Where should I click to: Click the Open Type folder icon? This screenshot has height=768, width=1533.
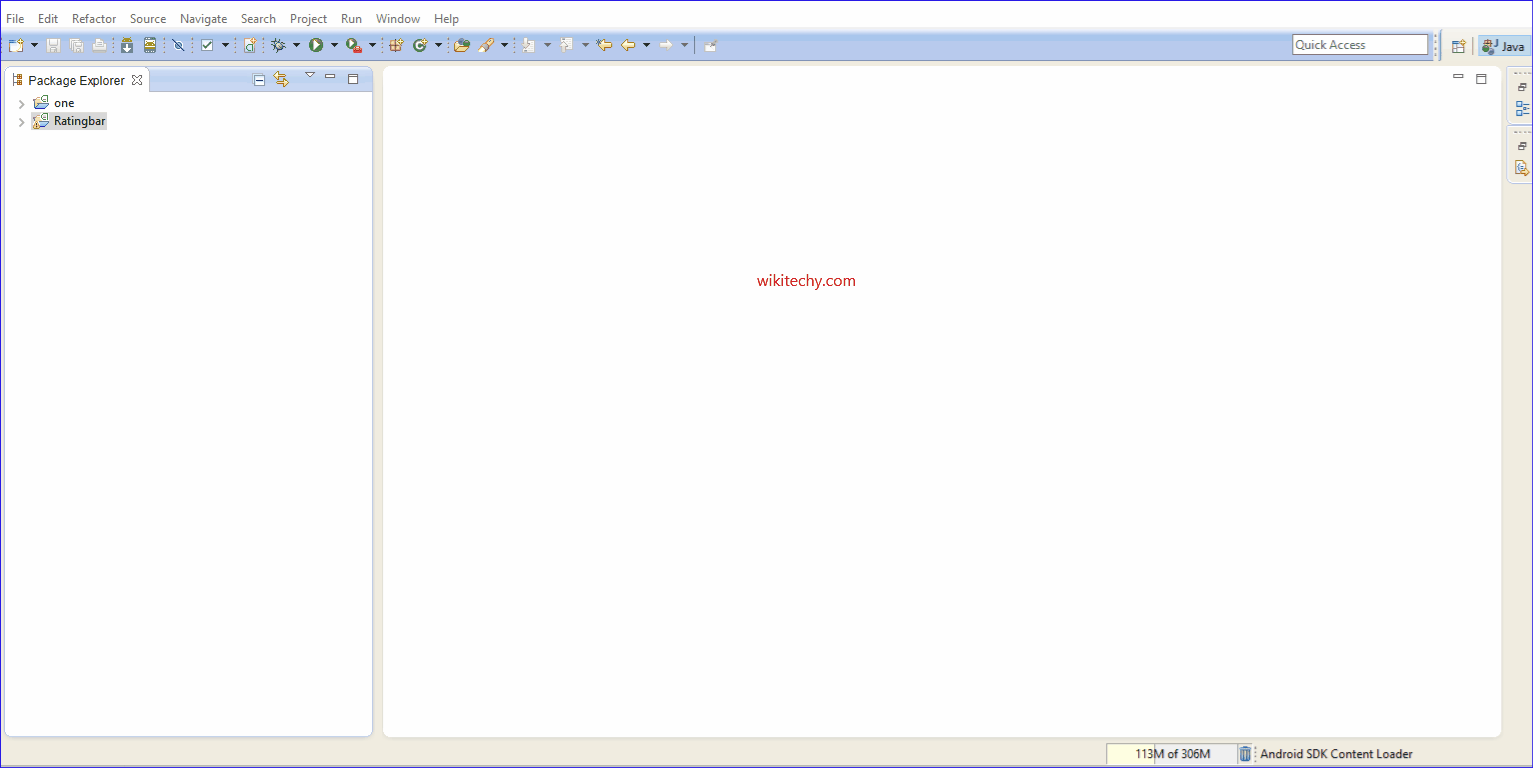[x=461, y=45]
